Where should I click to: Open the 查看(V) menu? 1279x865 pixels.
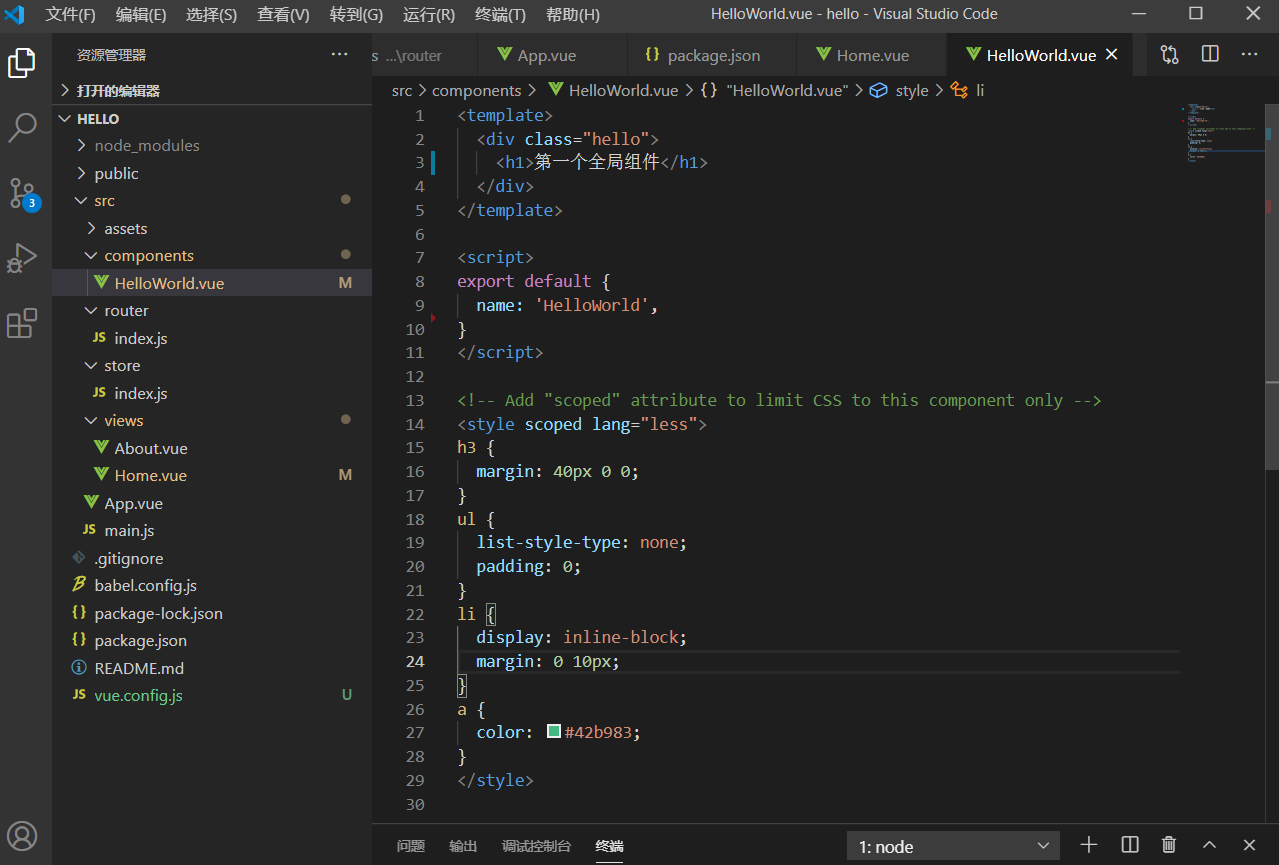click(x=283, y=14)
